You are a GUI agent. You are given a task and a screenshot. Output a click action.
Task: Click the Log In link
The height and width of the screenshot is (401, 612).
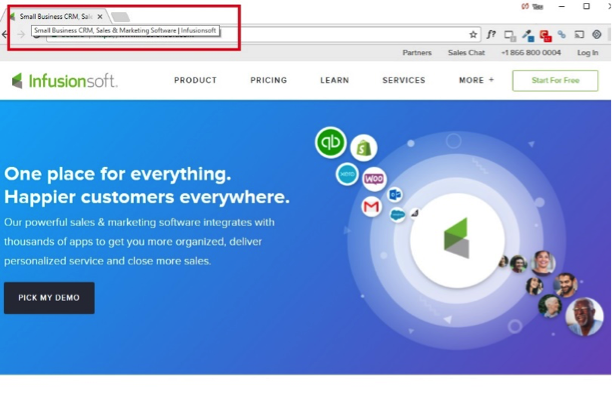tap(587, 53)
